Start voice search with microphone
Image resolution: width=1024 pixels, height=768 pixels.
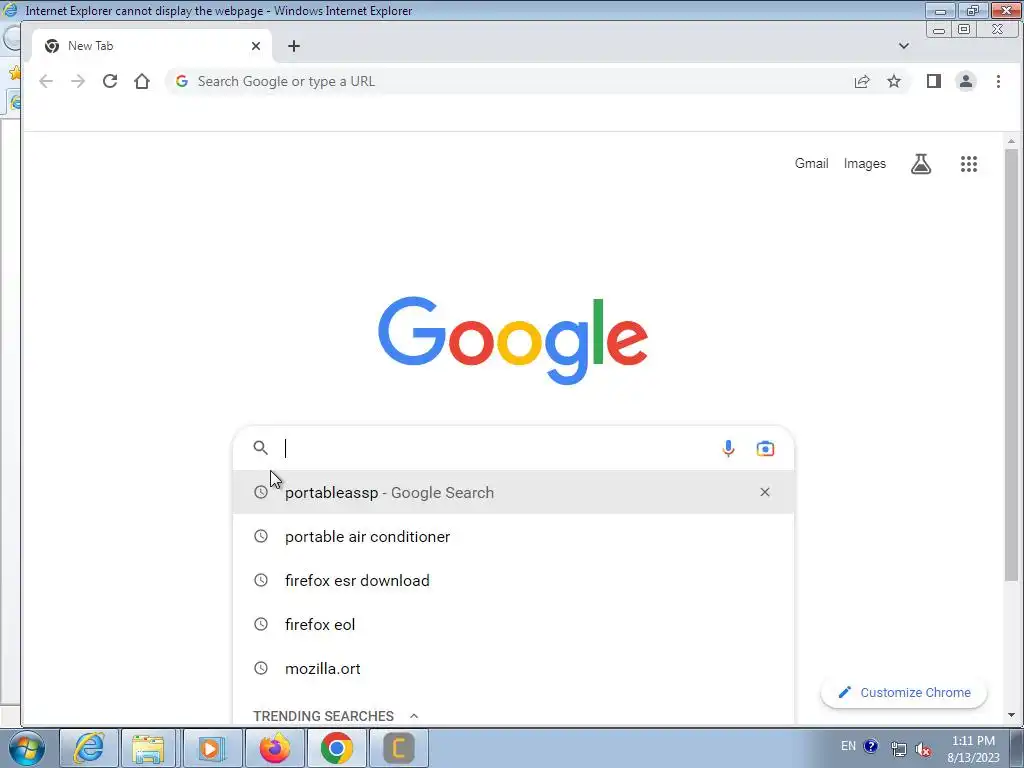(728, 448)
